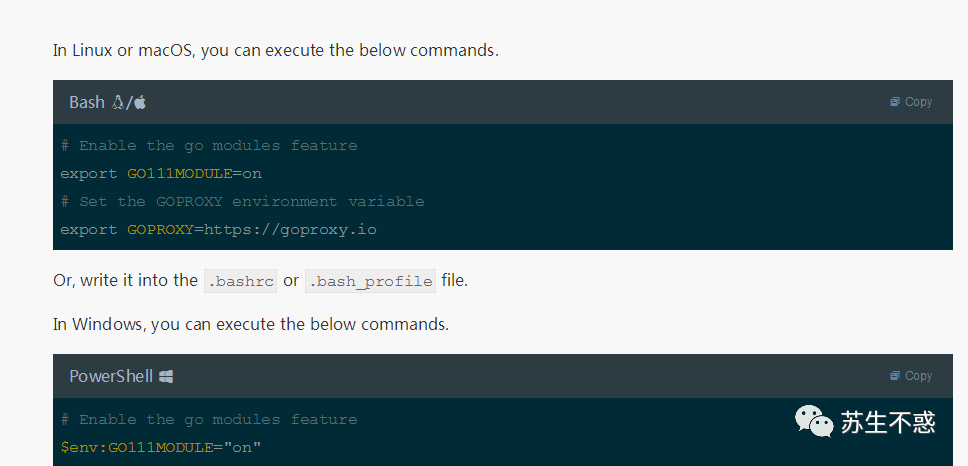Click the Bash header label

(x=87, y=102)
